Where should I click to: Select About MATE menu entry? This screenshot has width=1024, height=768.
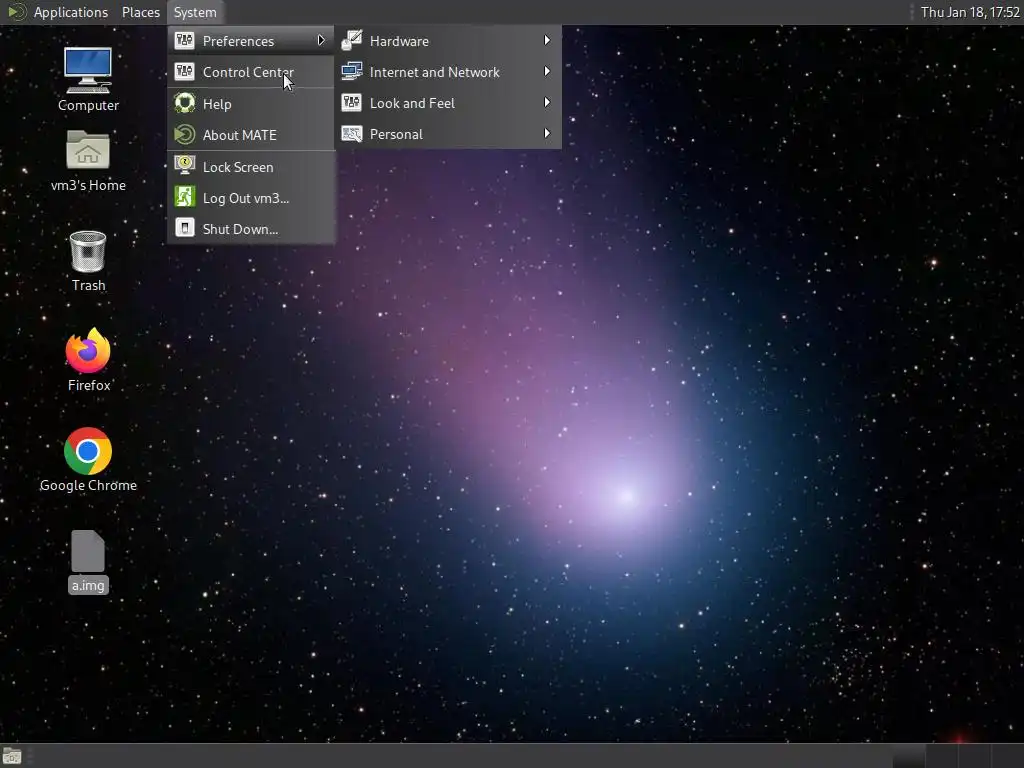tap(251, 135)
